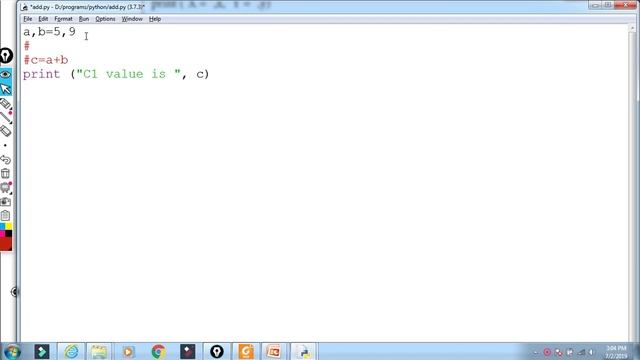
Task: Click the scrollbar up arrow
Action: pyautogui.click(x=633, y=28)
